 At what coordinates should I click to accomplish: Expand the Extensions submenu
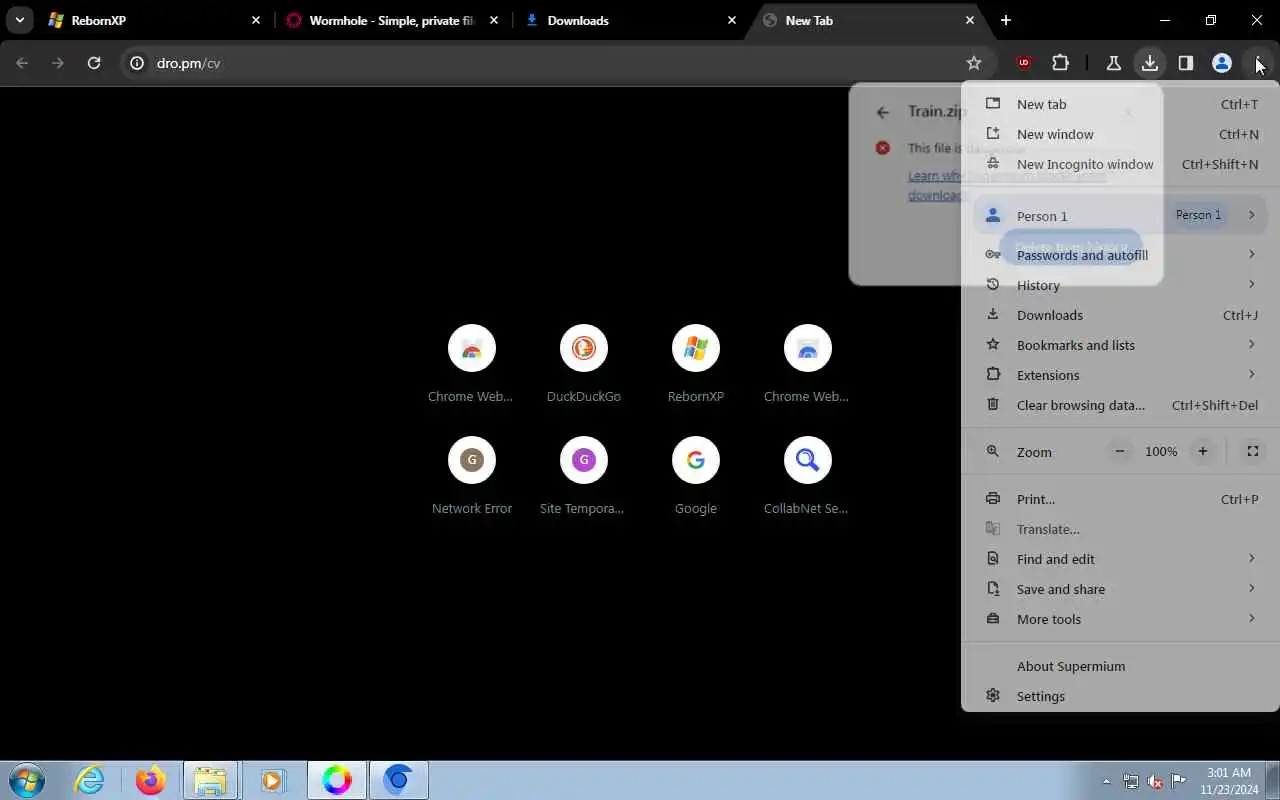(x=1120, y=375)
